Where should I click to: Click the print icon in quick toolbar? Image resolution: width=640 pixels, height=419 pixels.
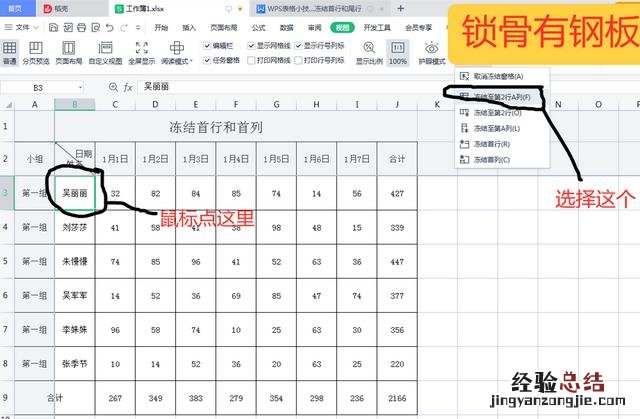pyautogui.click(x=82, y=27)
